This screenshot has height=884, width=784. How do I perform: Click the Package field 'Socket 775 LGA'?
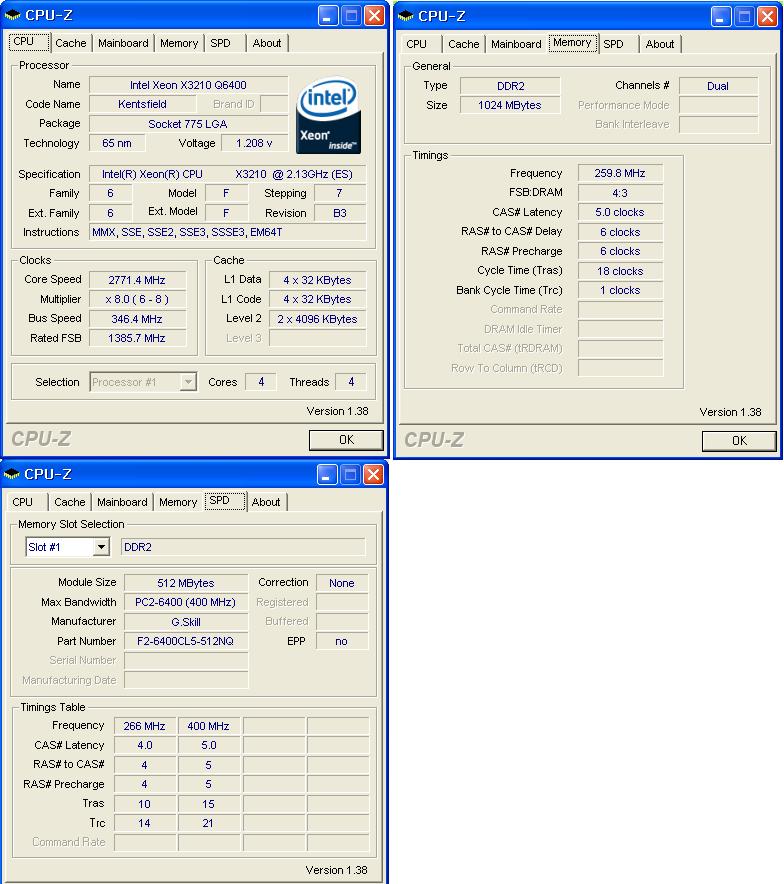click(188, 124)
